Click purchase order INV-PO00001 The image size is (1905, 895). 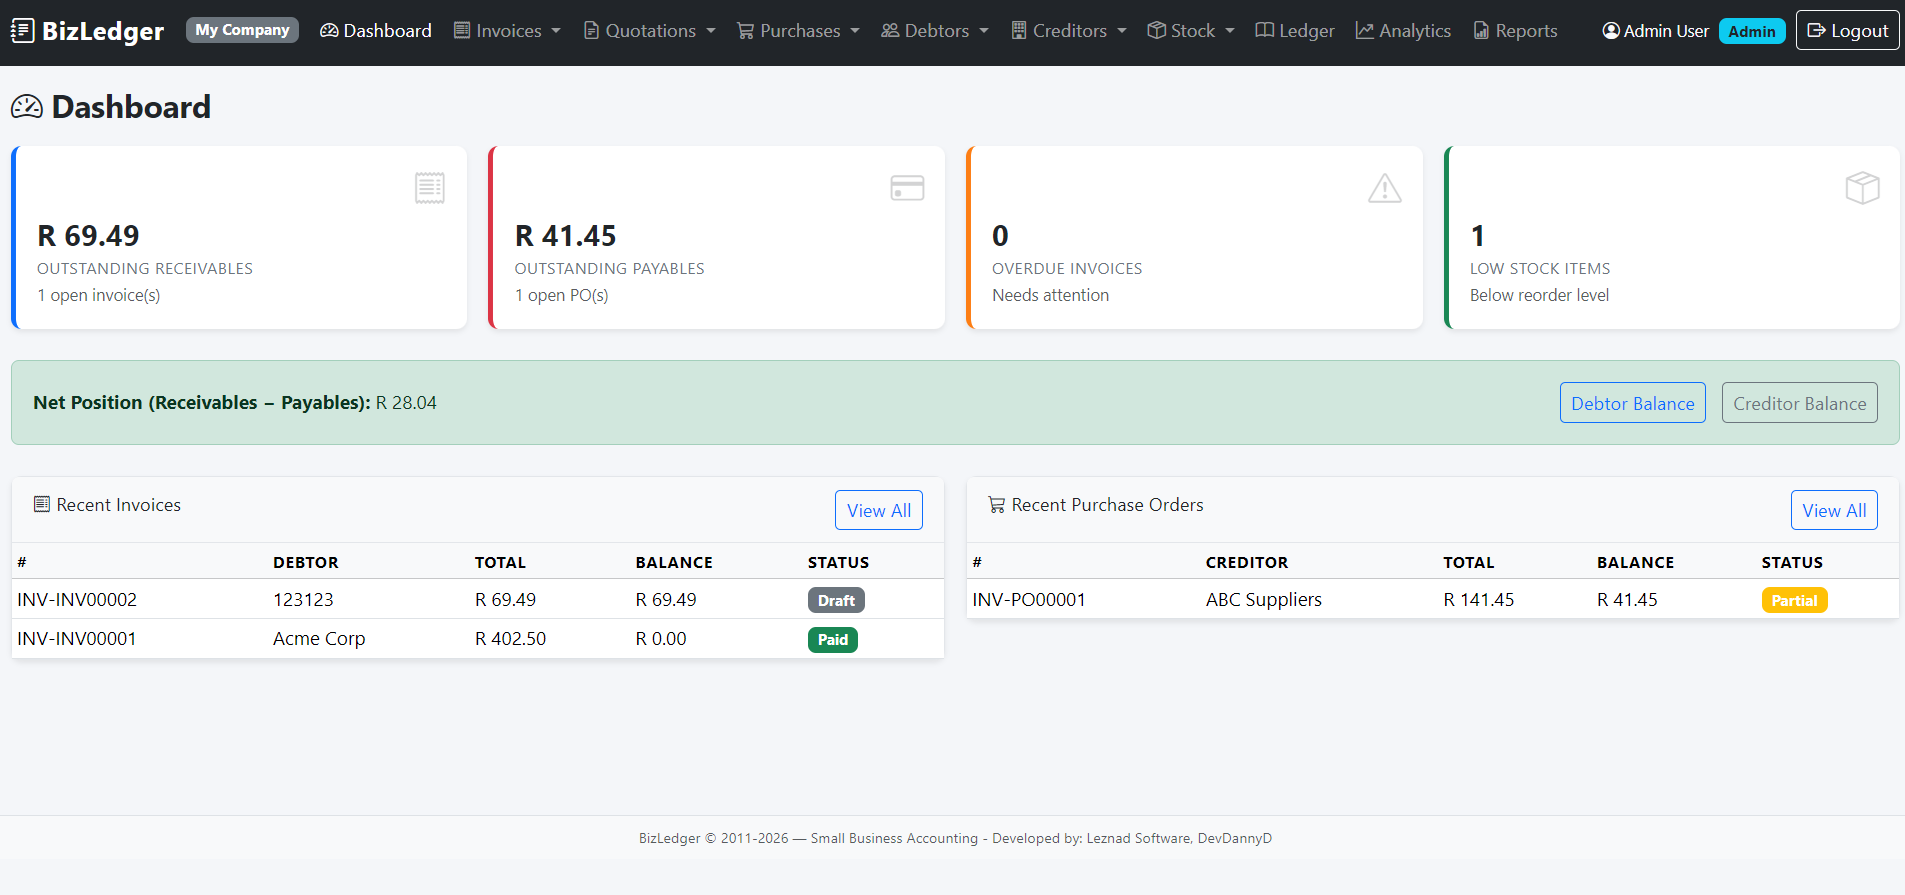(1029, 600)
